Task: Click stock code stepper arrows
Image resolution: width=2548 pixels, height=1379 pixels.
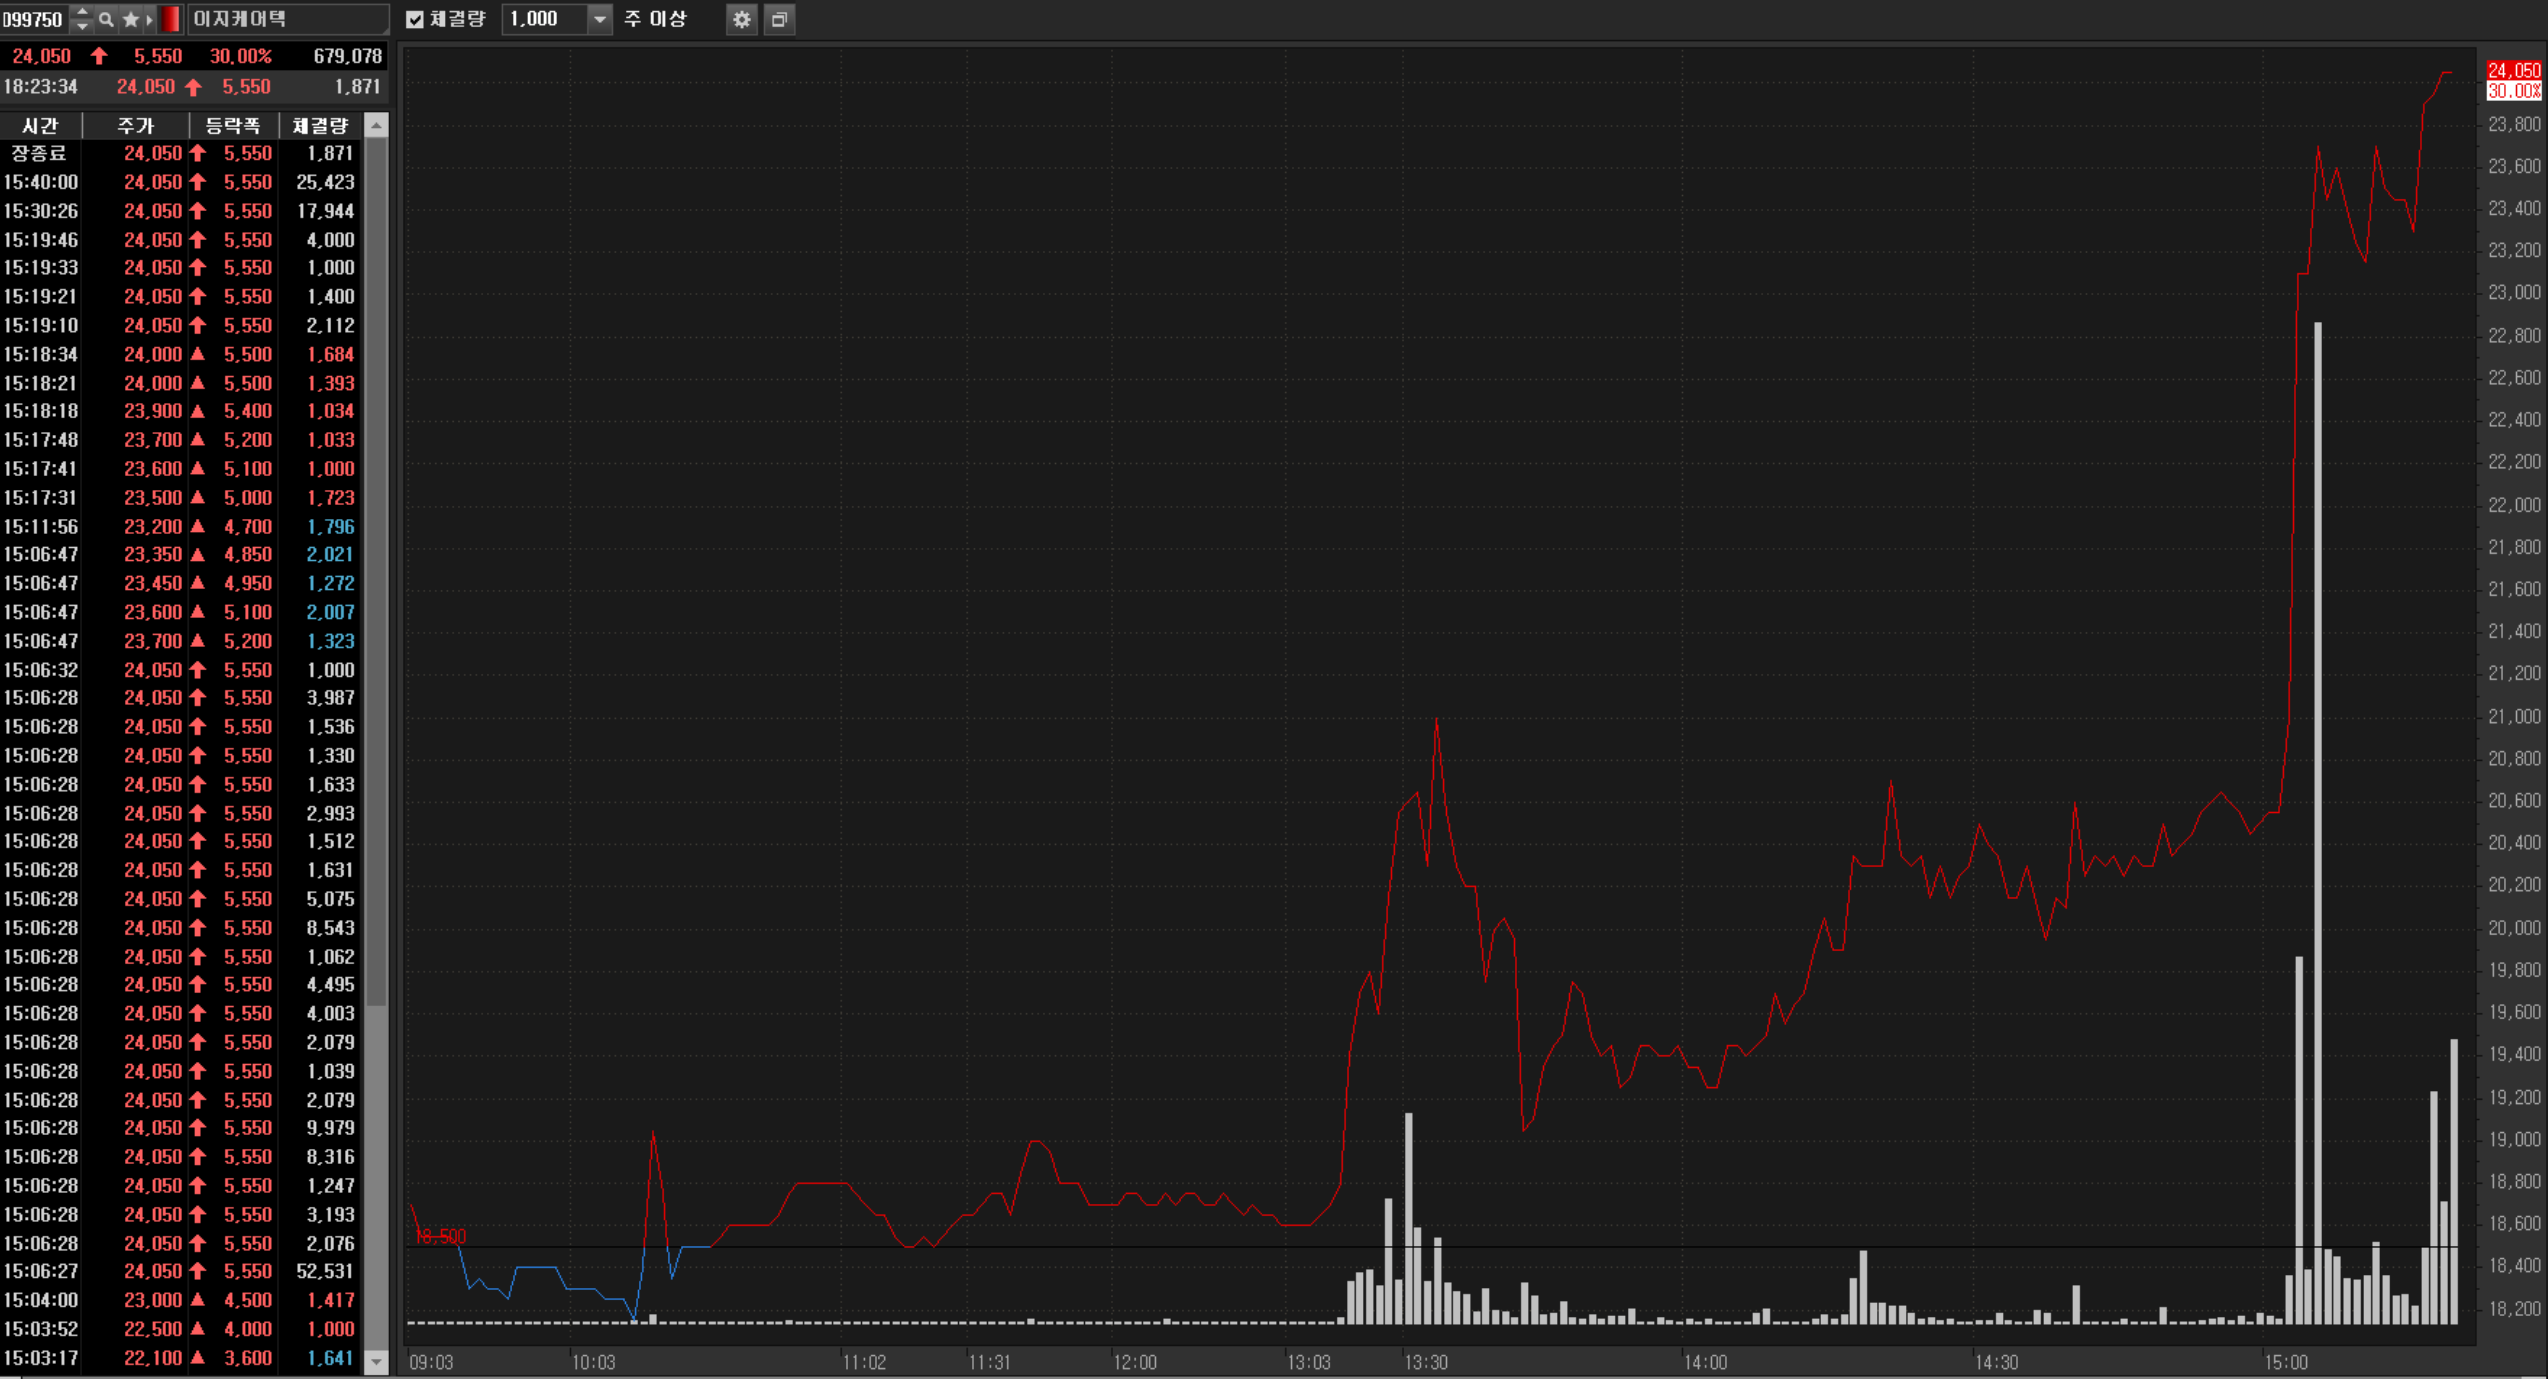Action: pos(82,19)
